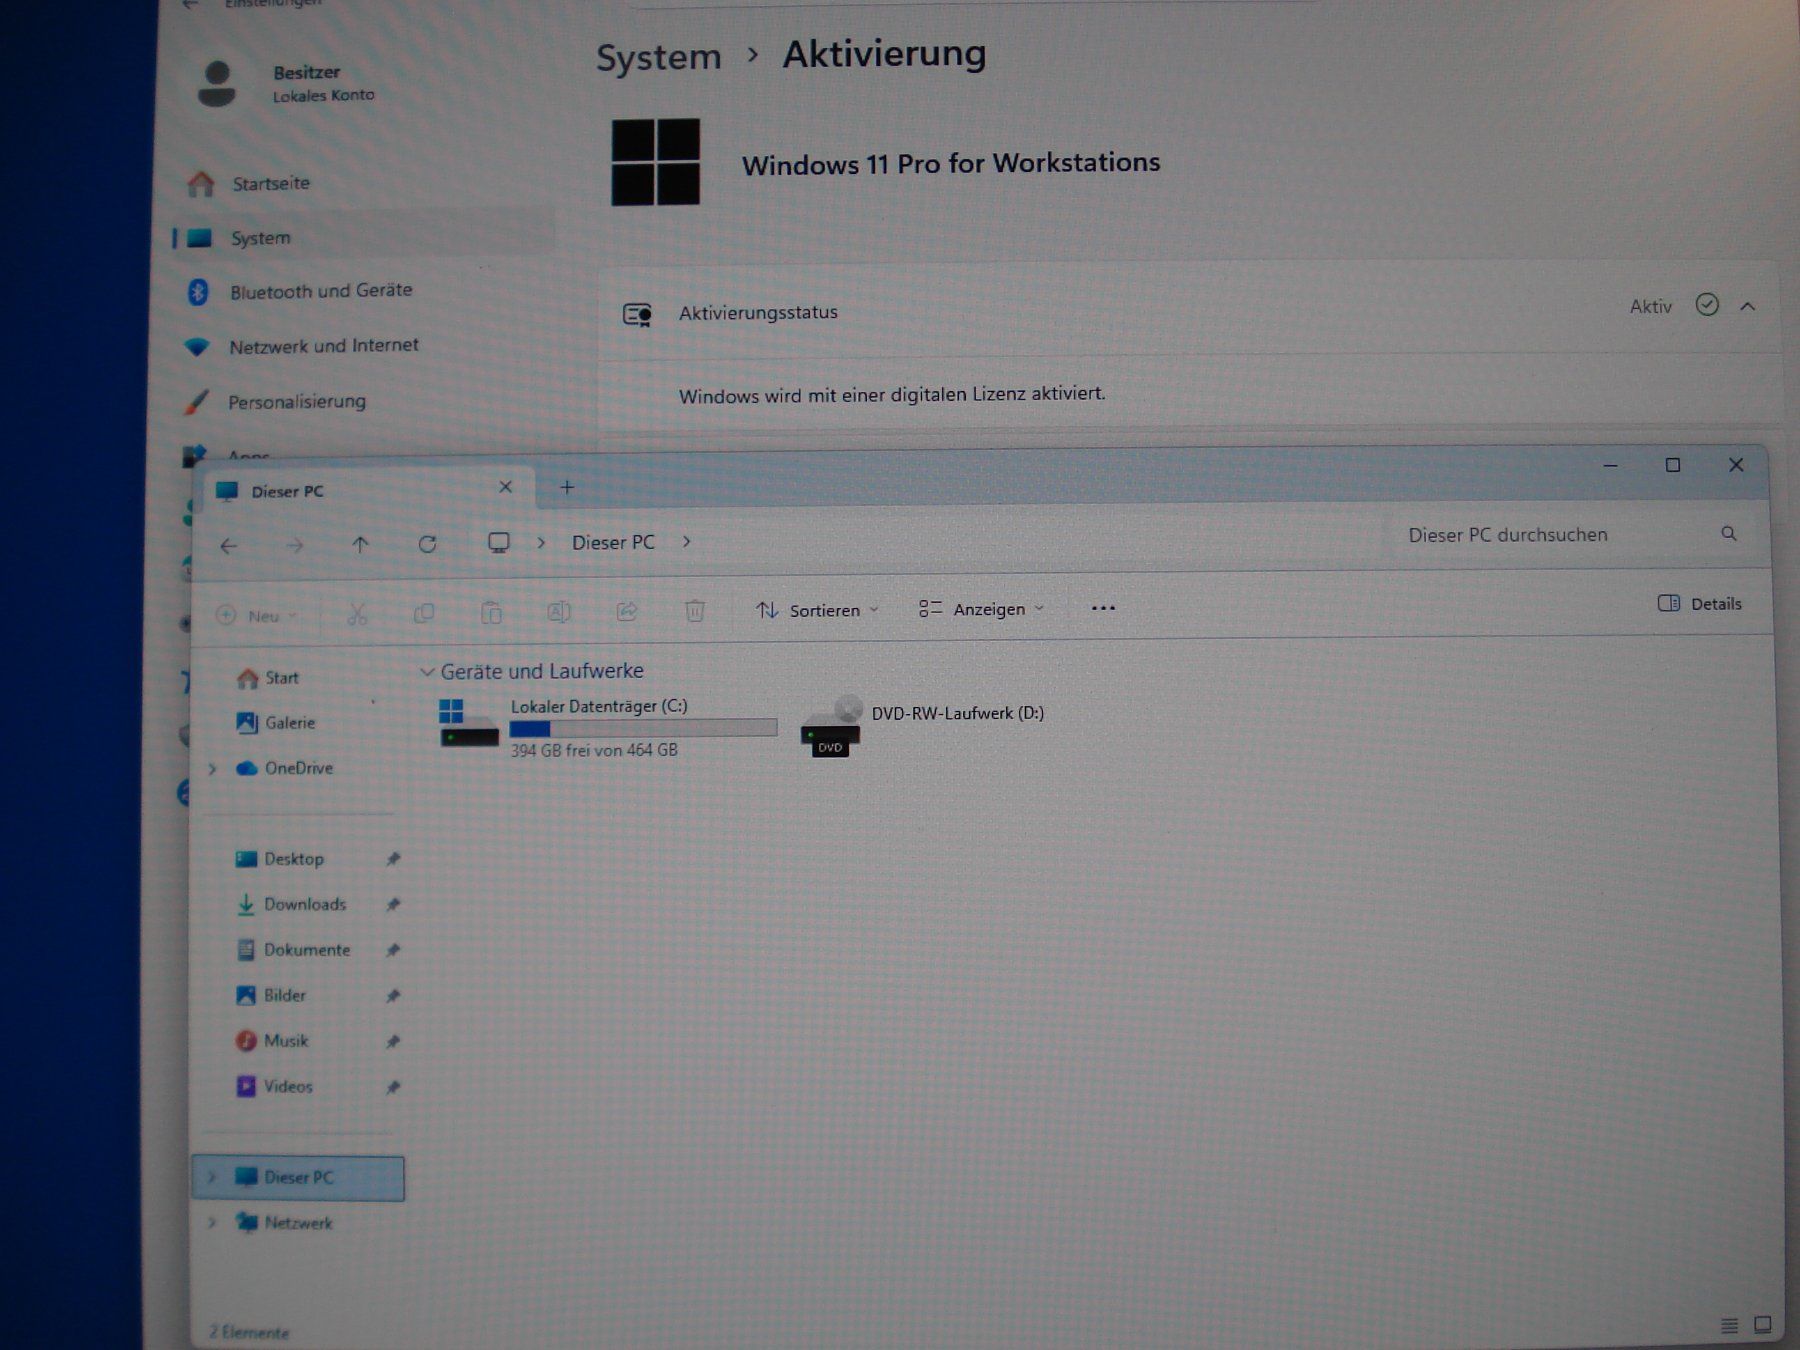
Task: Close the Dieser PC tab
Action: (x=505, y=487)
